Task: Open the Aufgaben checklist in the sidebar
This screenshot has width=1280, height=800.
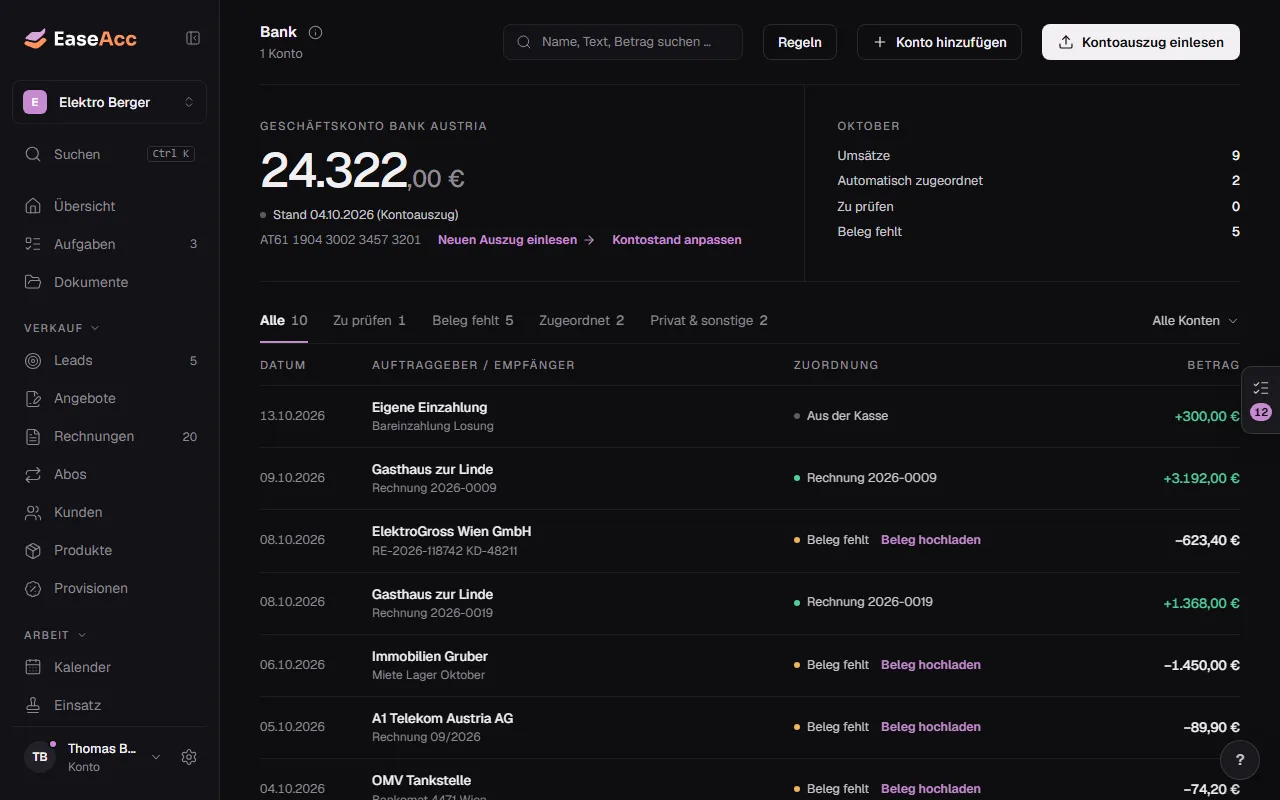Action: 110,244
